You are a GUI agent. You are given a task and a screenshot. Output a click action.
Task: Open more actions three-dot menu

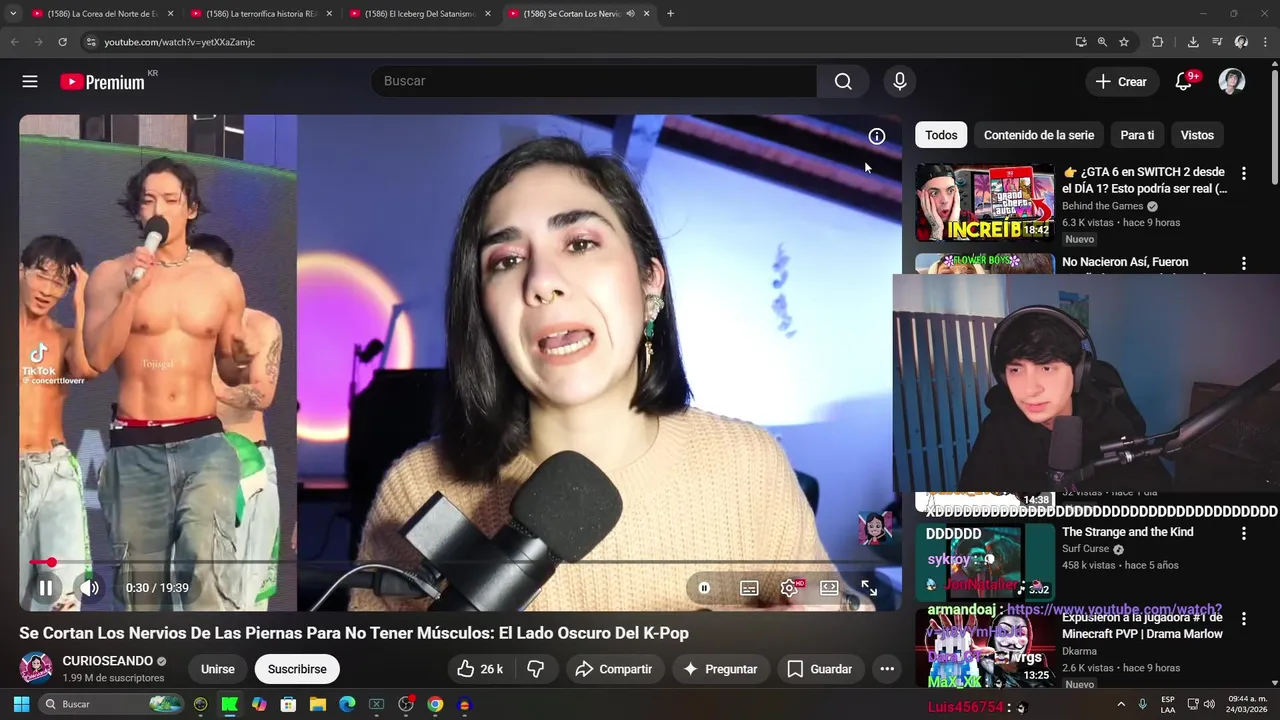click(x=887, y=669)
